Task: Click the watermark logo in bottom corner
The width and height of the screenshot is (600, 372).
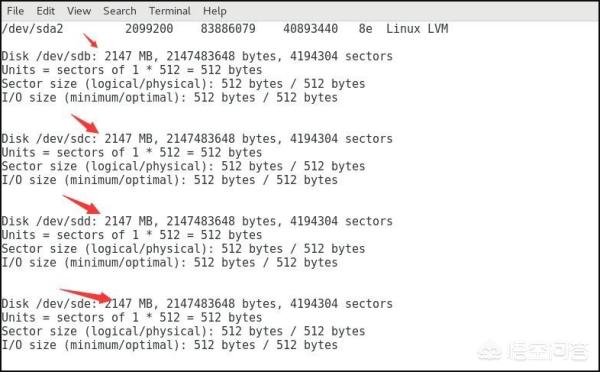Action: click(534, 351)
